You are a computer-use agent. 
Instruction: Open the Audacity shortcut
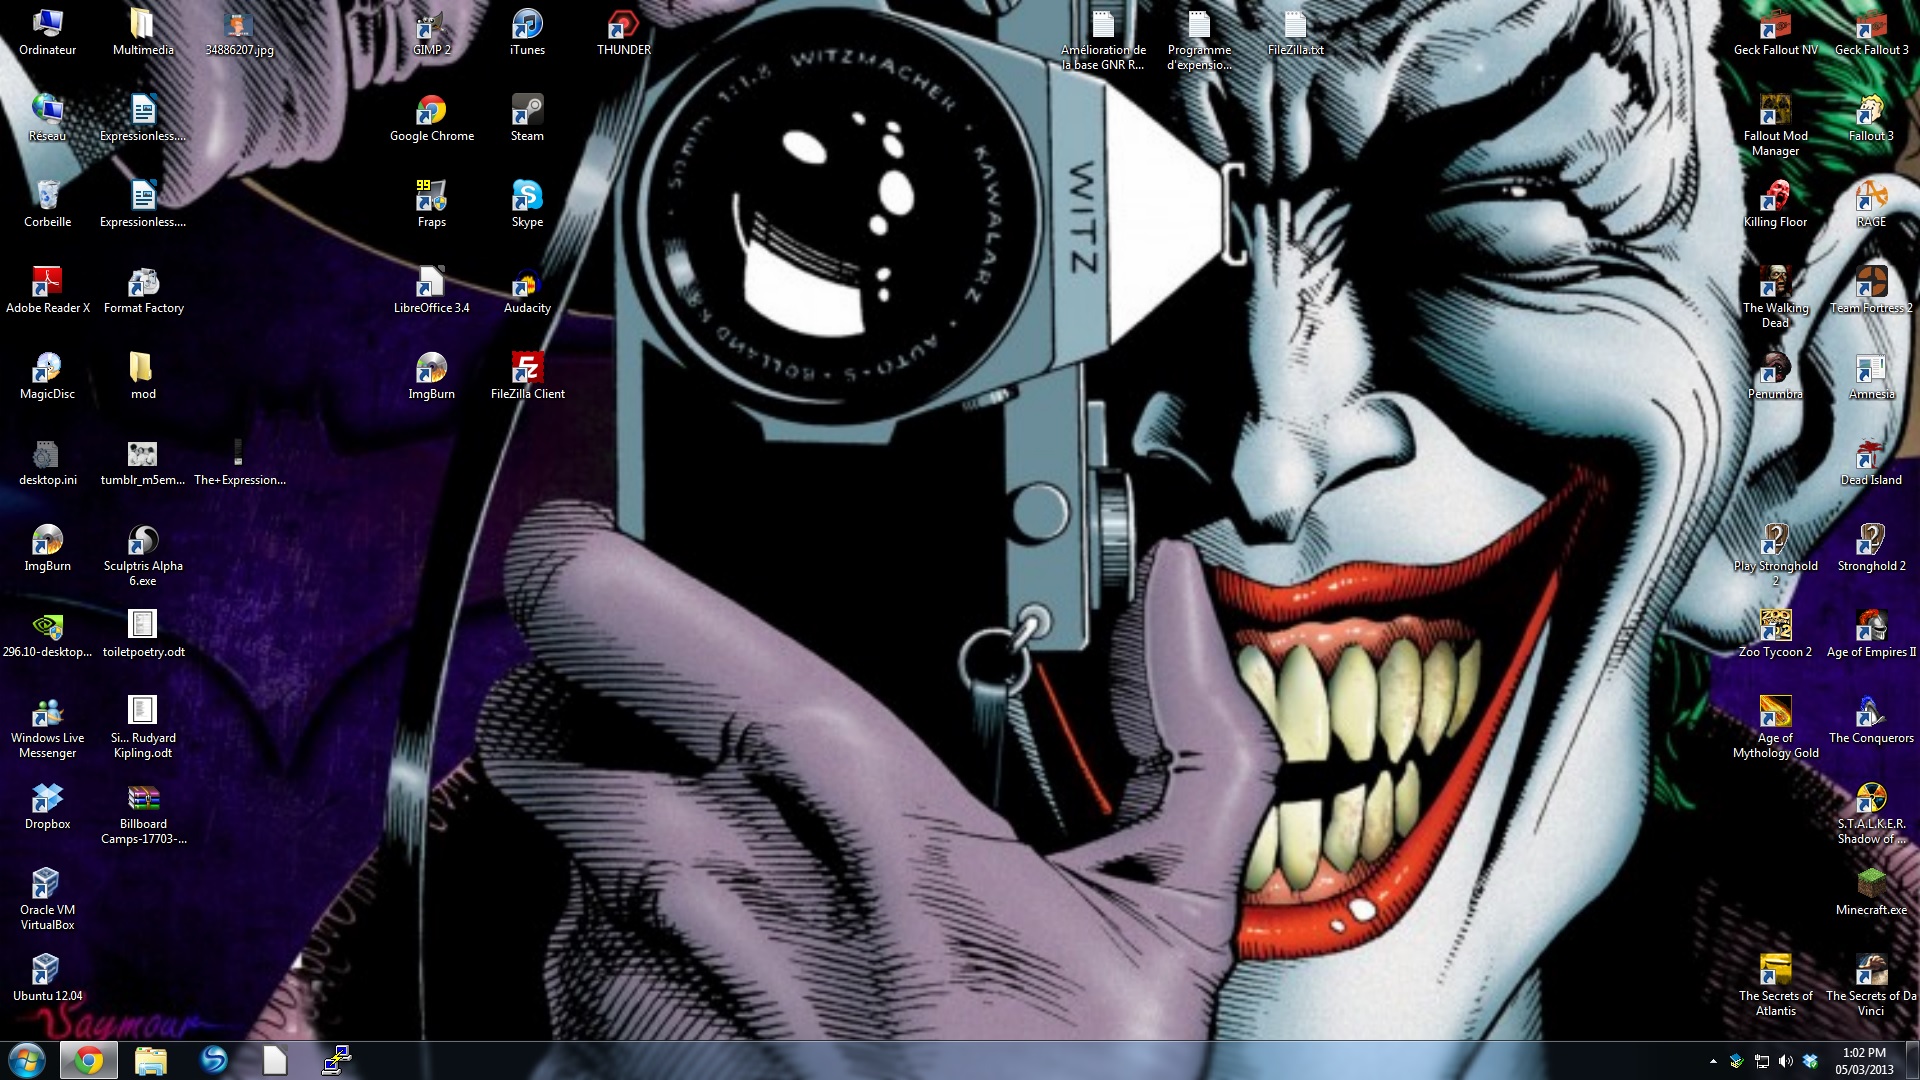[527, 290]
